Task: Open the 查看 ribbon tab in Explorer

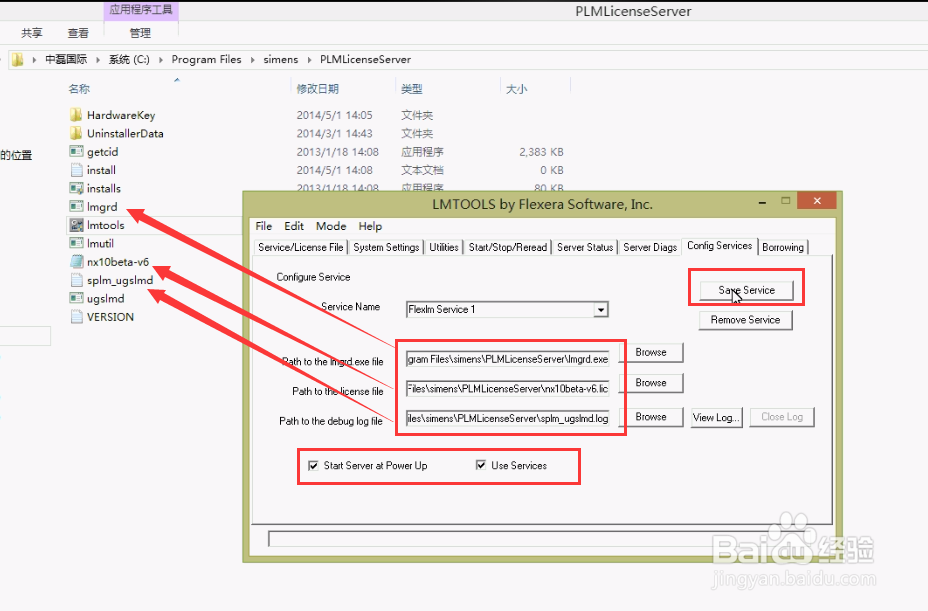Action: [78, 33]
